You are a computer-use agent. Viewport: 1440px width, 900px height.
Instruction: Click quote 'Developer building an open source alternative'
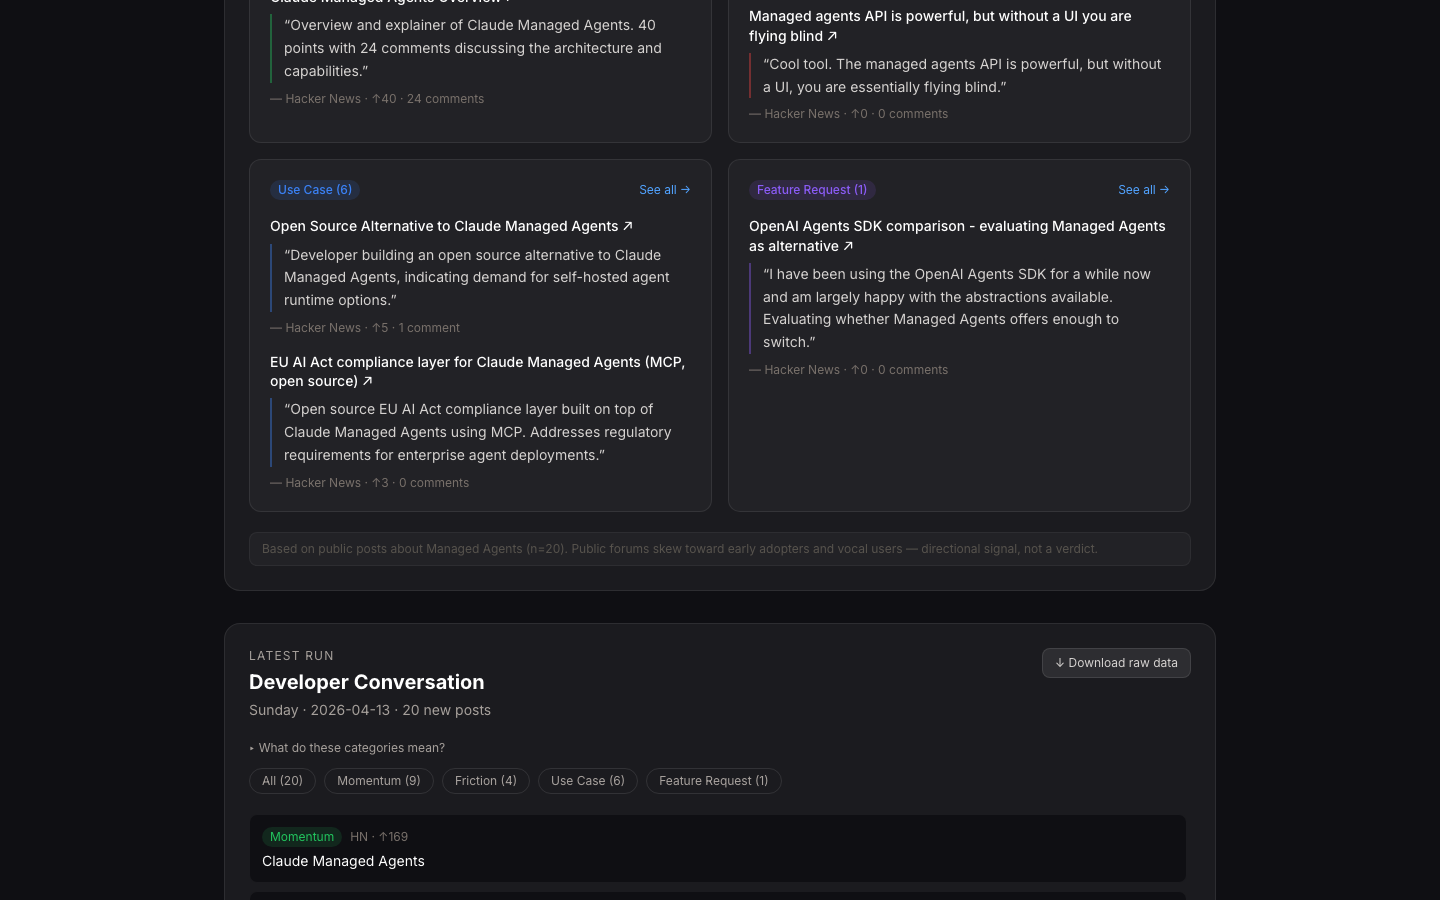pos(480,278)
